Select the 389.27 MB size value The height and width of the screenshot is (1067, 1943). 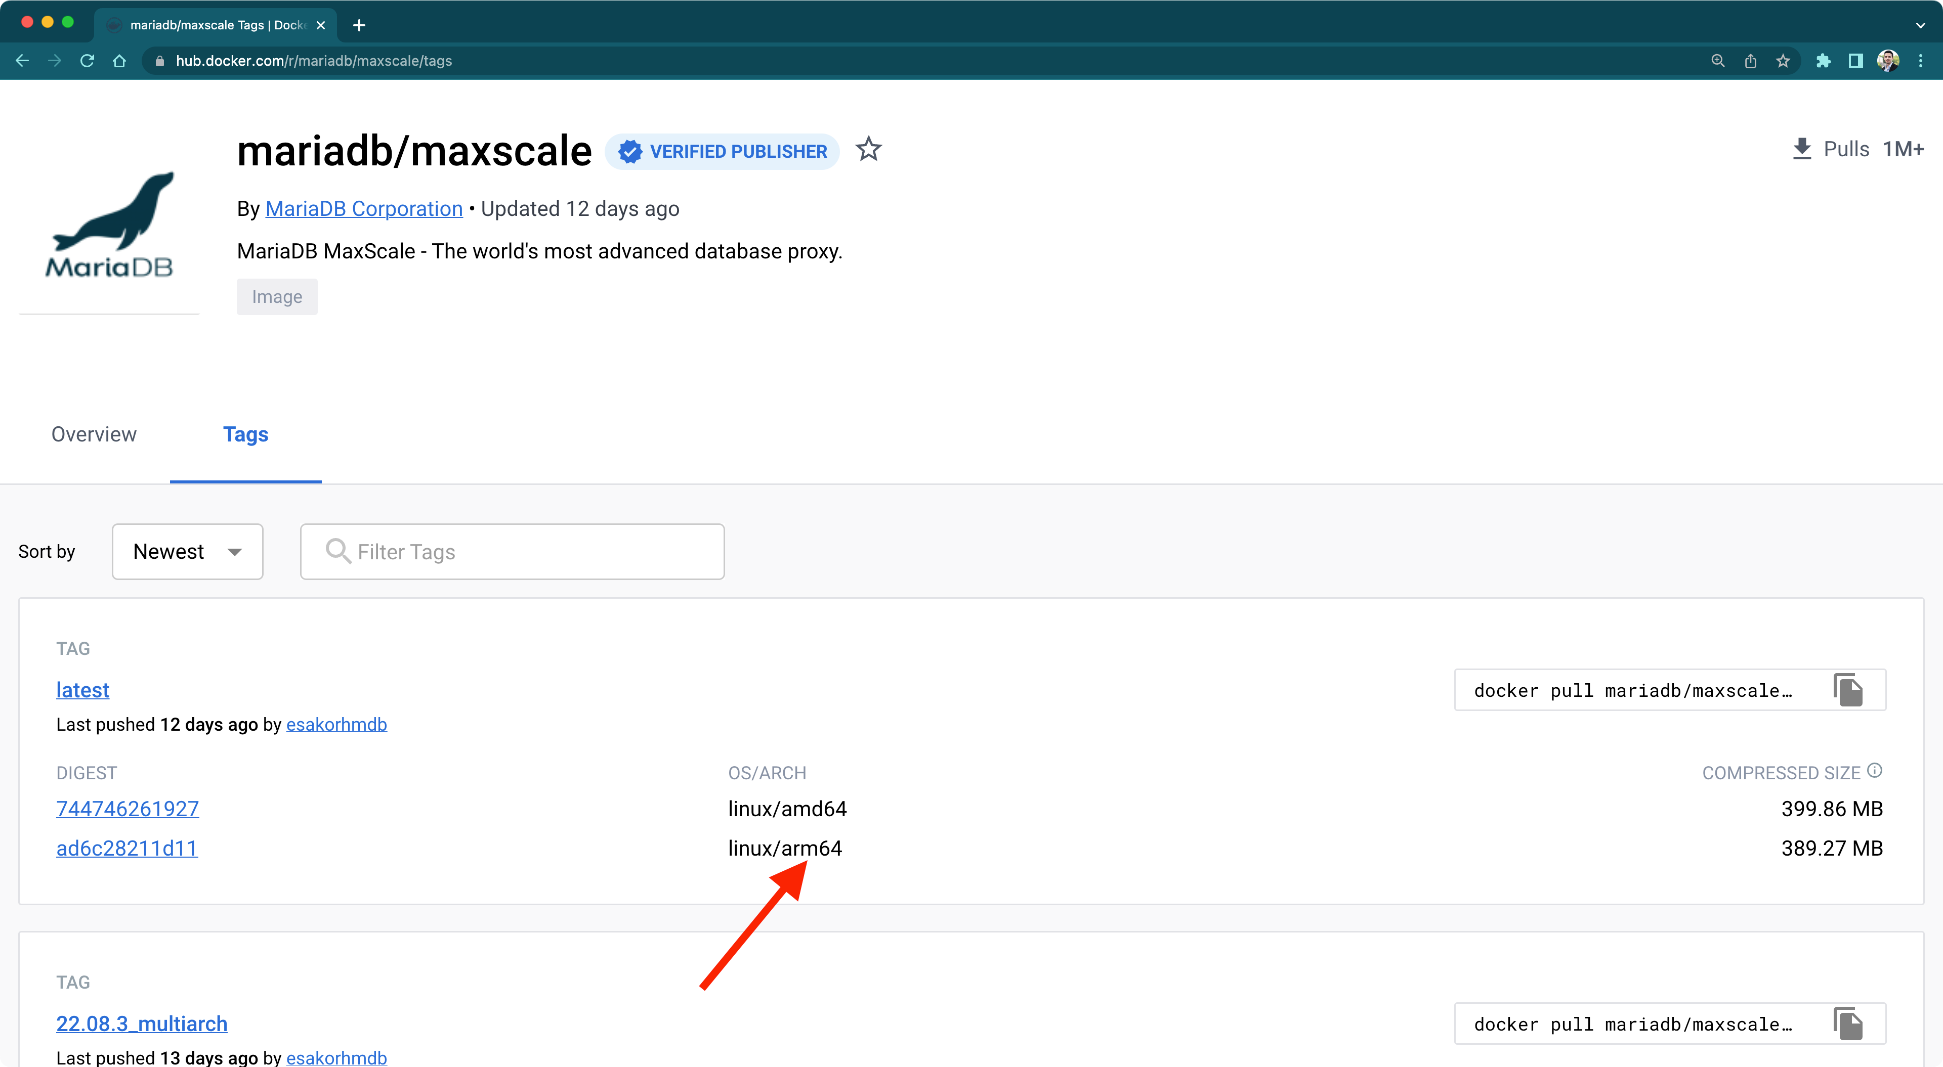click(x=1832, y=848)
